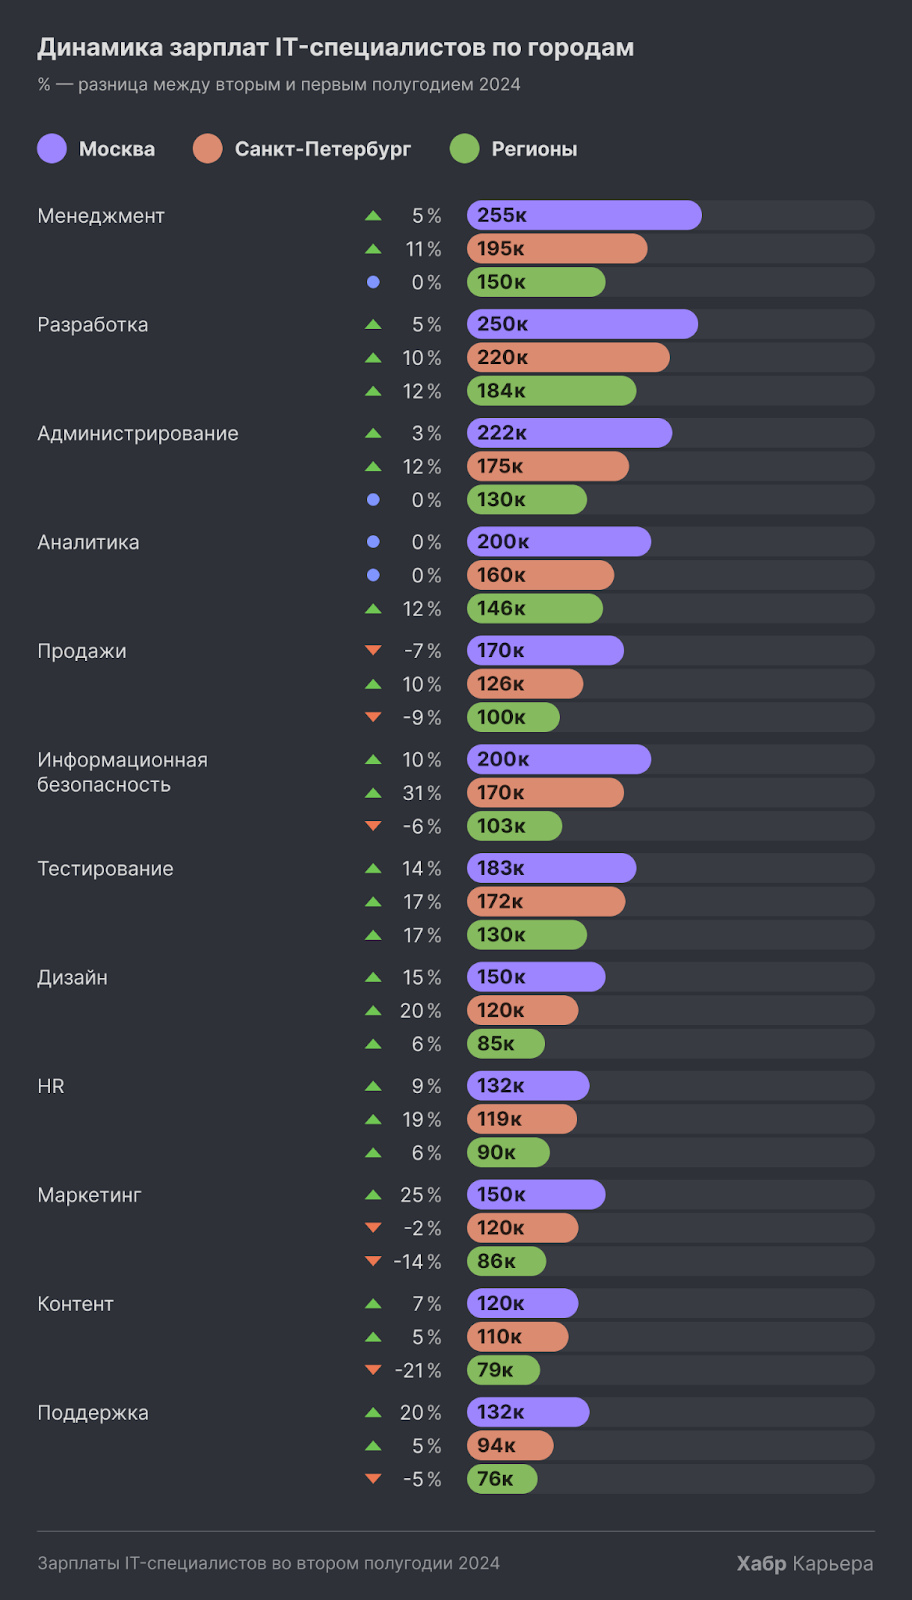Click the purple Москва legend color dot
Screen dimensions: 912x1600
[52, 149]
